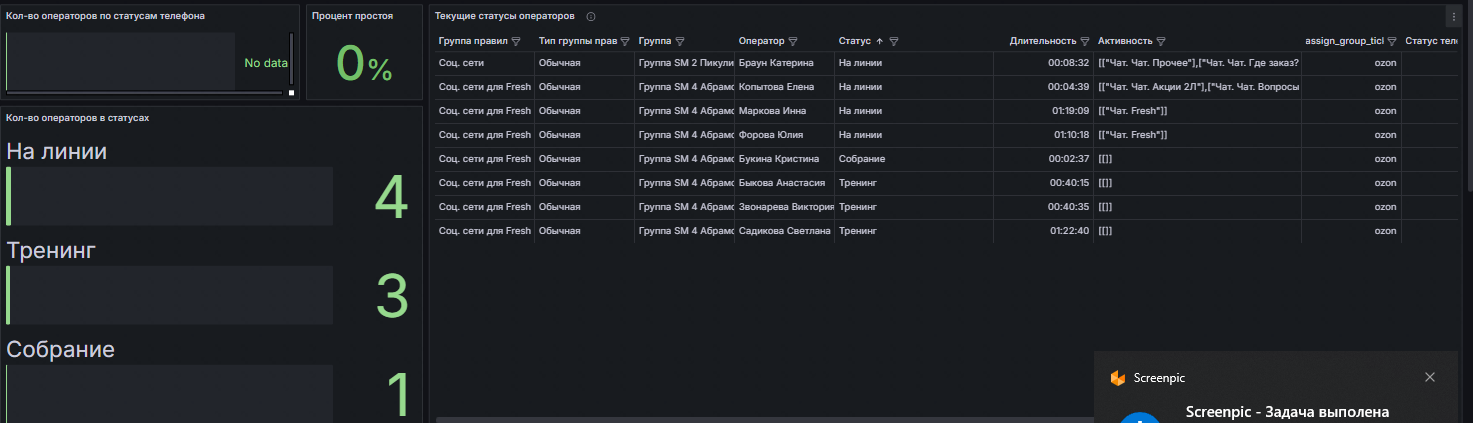Sort table by Тип группы прав header
Image resolution: width=1473 pixels, height=423 pixels.
pos(578,41)
